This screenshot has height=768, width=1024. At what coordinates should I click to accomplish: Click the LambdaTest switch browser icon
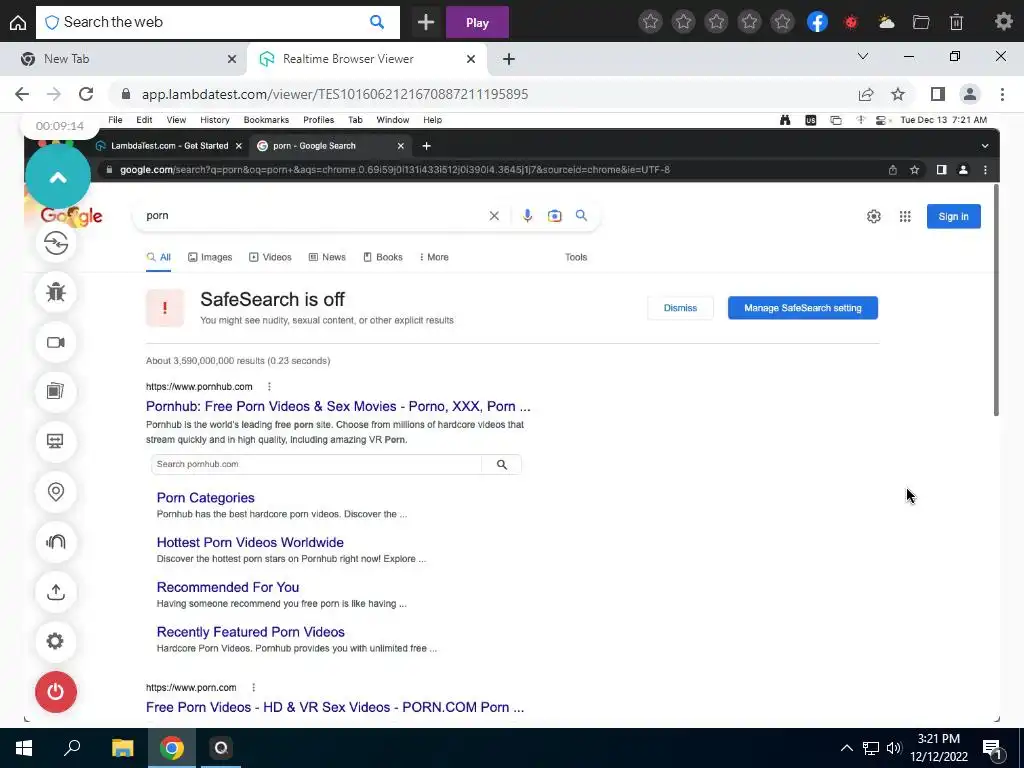[x=56, y=243]
